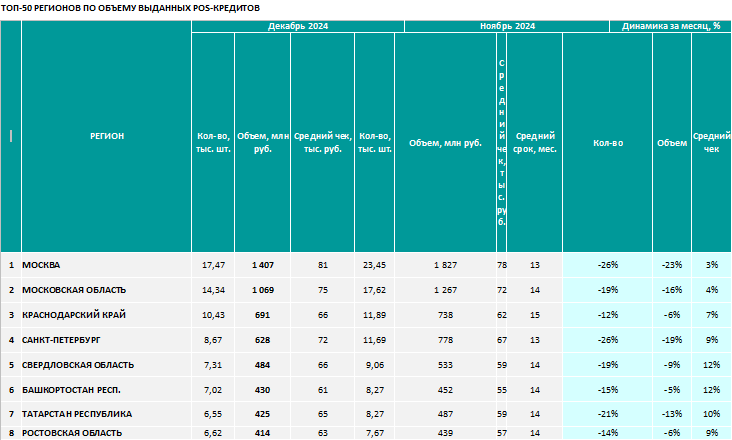Click Moscow average check change 3%
Viewport: 732px width, 440px height.
click(711, 265)
